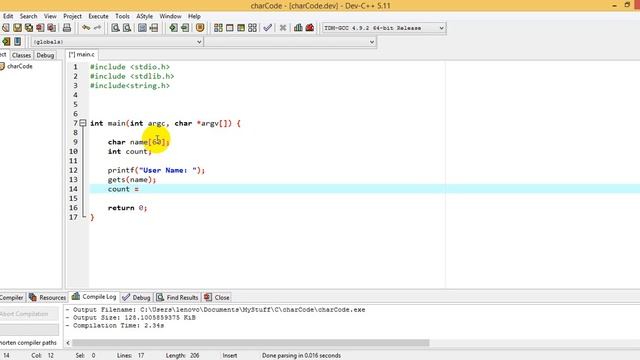Screen dimensions: 640x360
Task: Open the AStyle menu
Action: (x=144, y=16)
